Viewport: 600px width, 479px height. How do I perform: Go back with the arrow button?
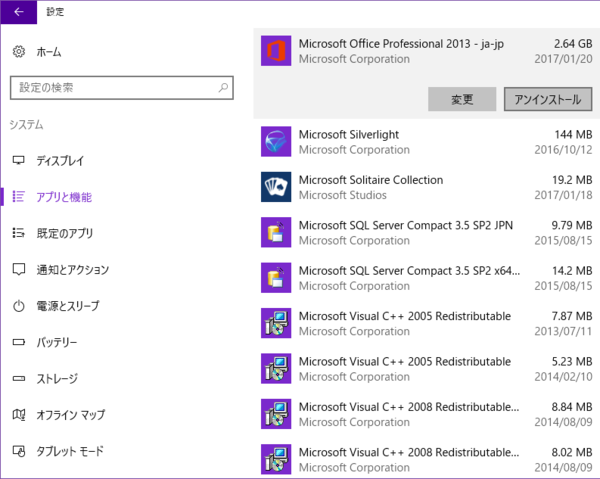pyautogui.click(x=18, y=12)
